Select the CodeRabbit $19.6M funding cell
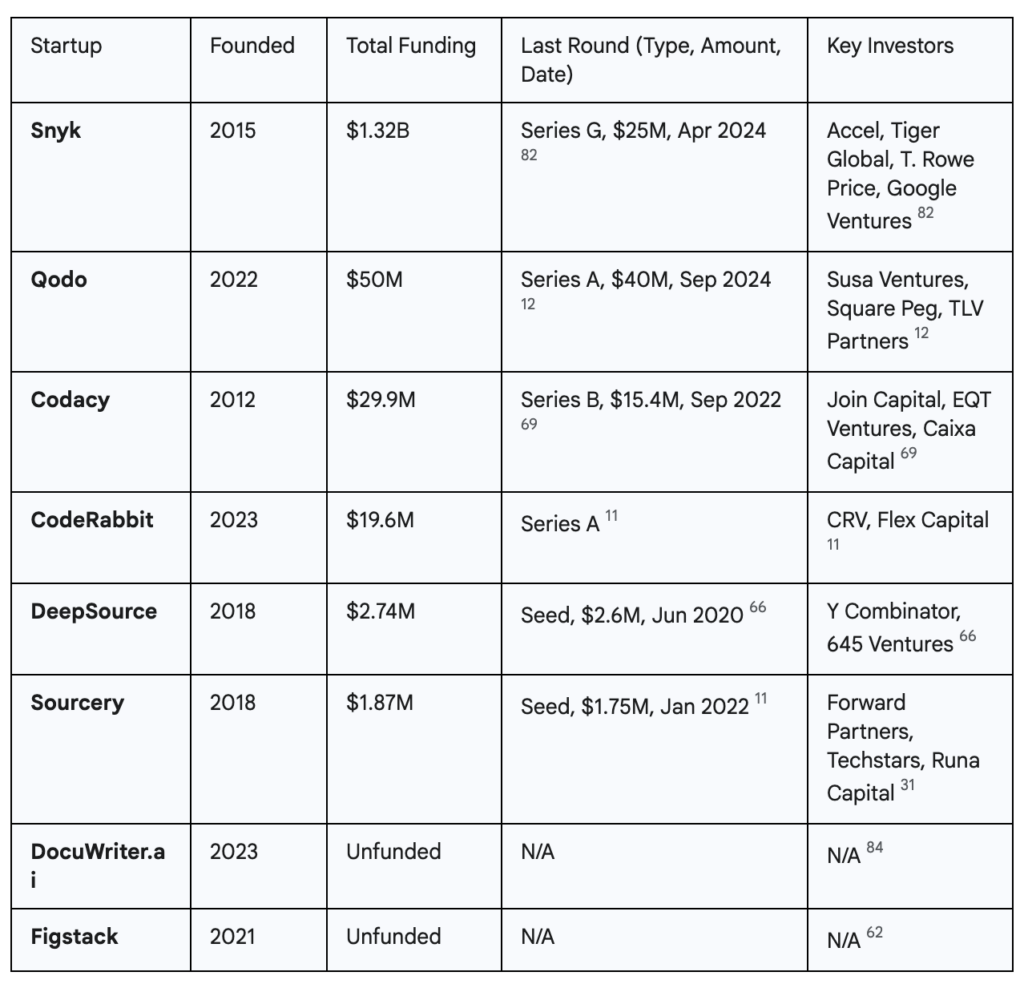The height and width of the screenshot is (984, 1024). (x=414, y=537)
